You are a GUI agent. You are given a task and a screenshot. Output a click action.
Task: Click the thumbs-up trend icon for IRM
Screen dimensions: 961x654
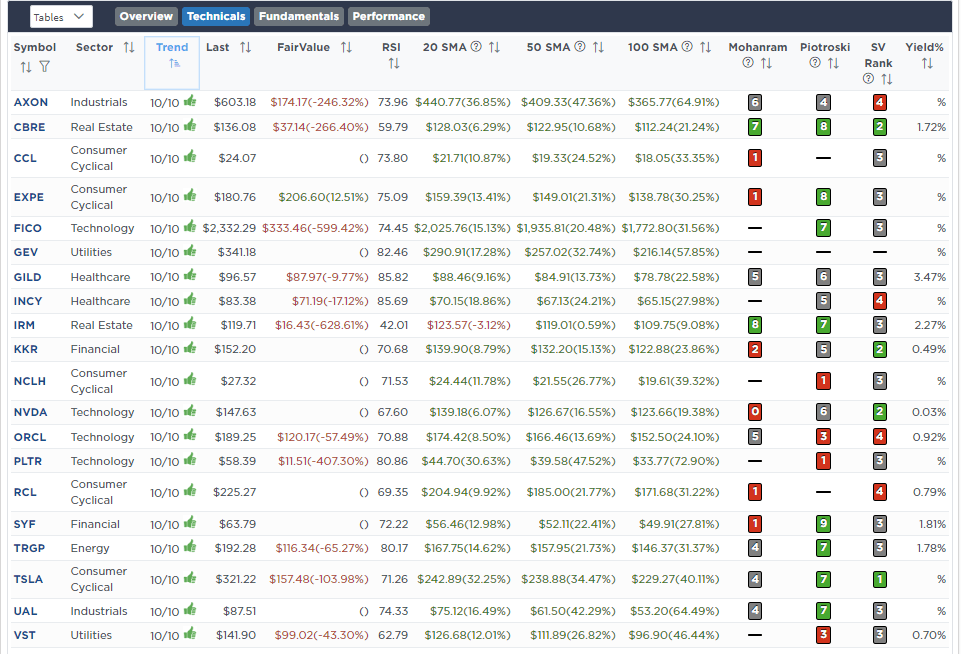190,324
